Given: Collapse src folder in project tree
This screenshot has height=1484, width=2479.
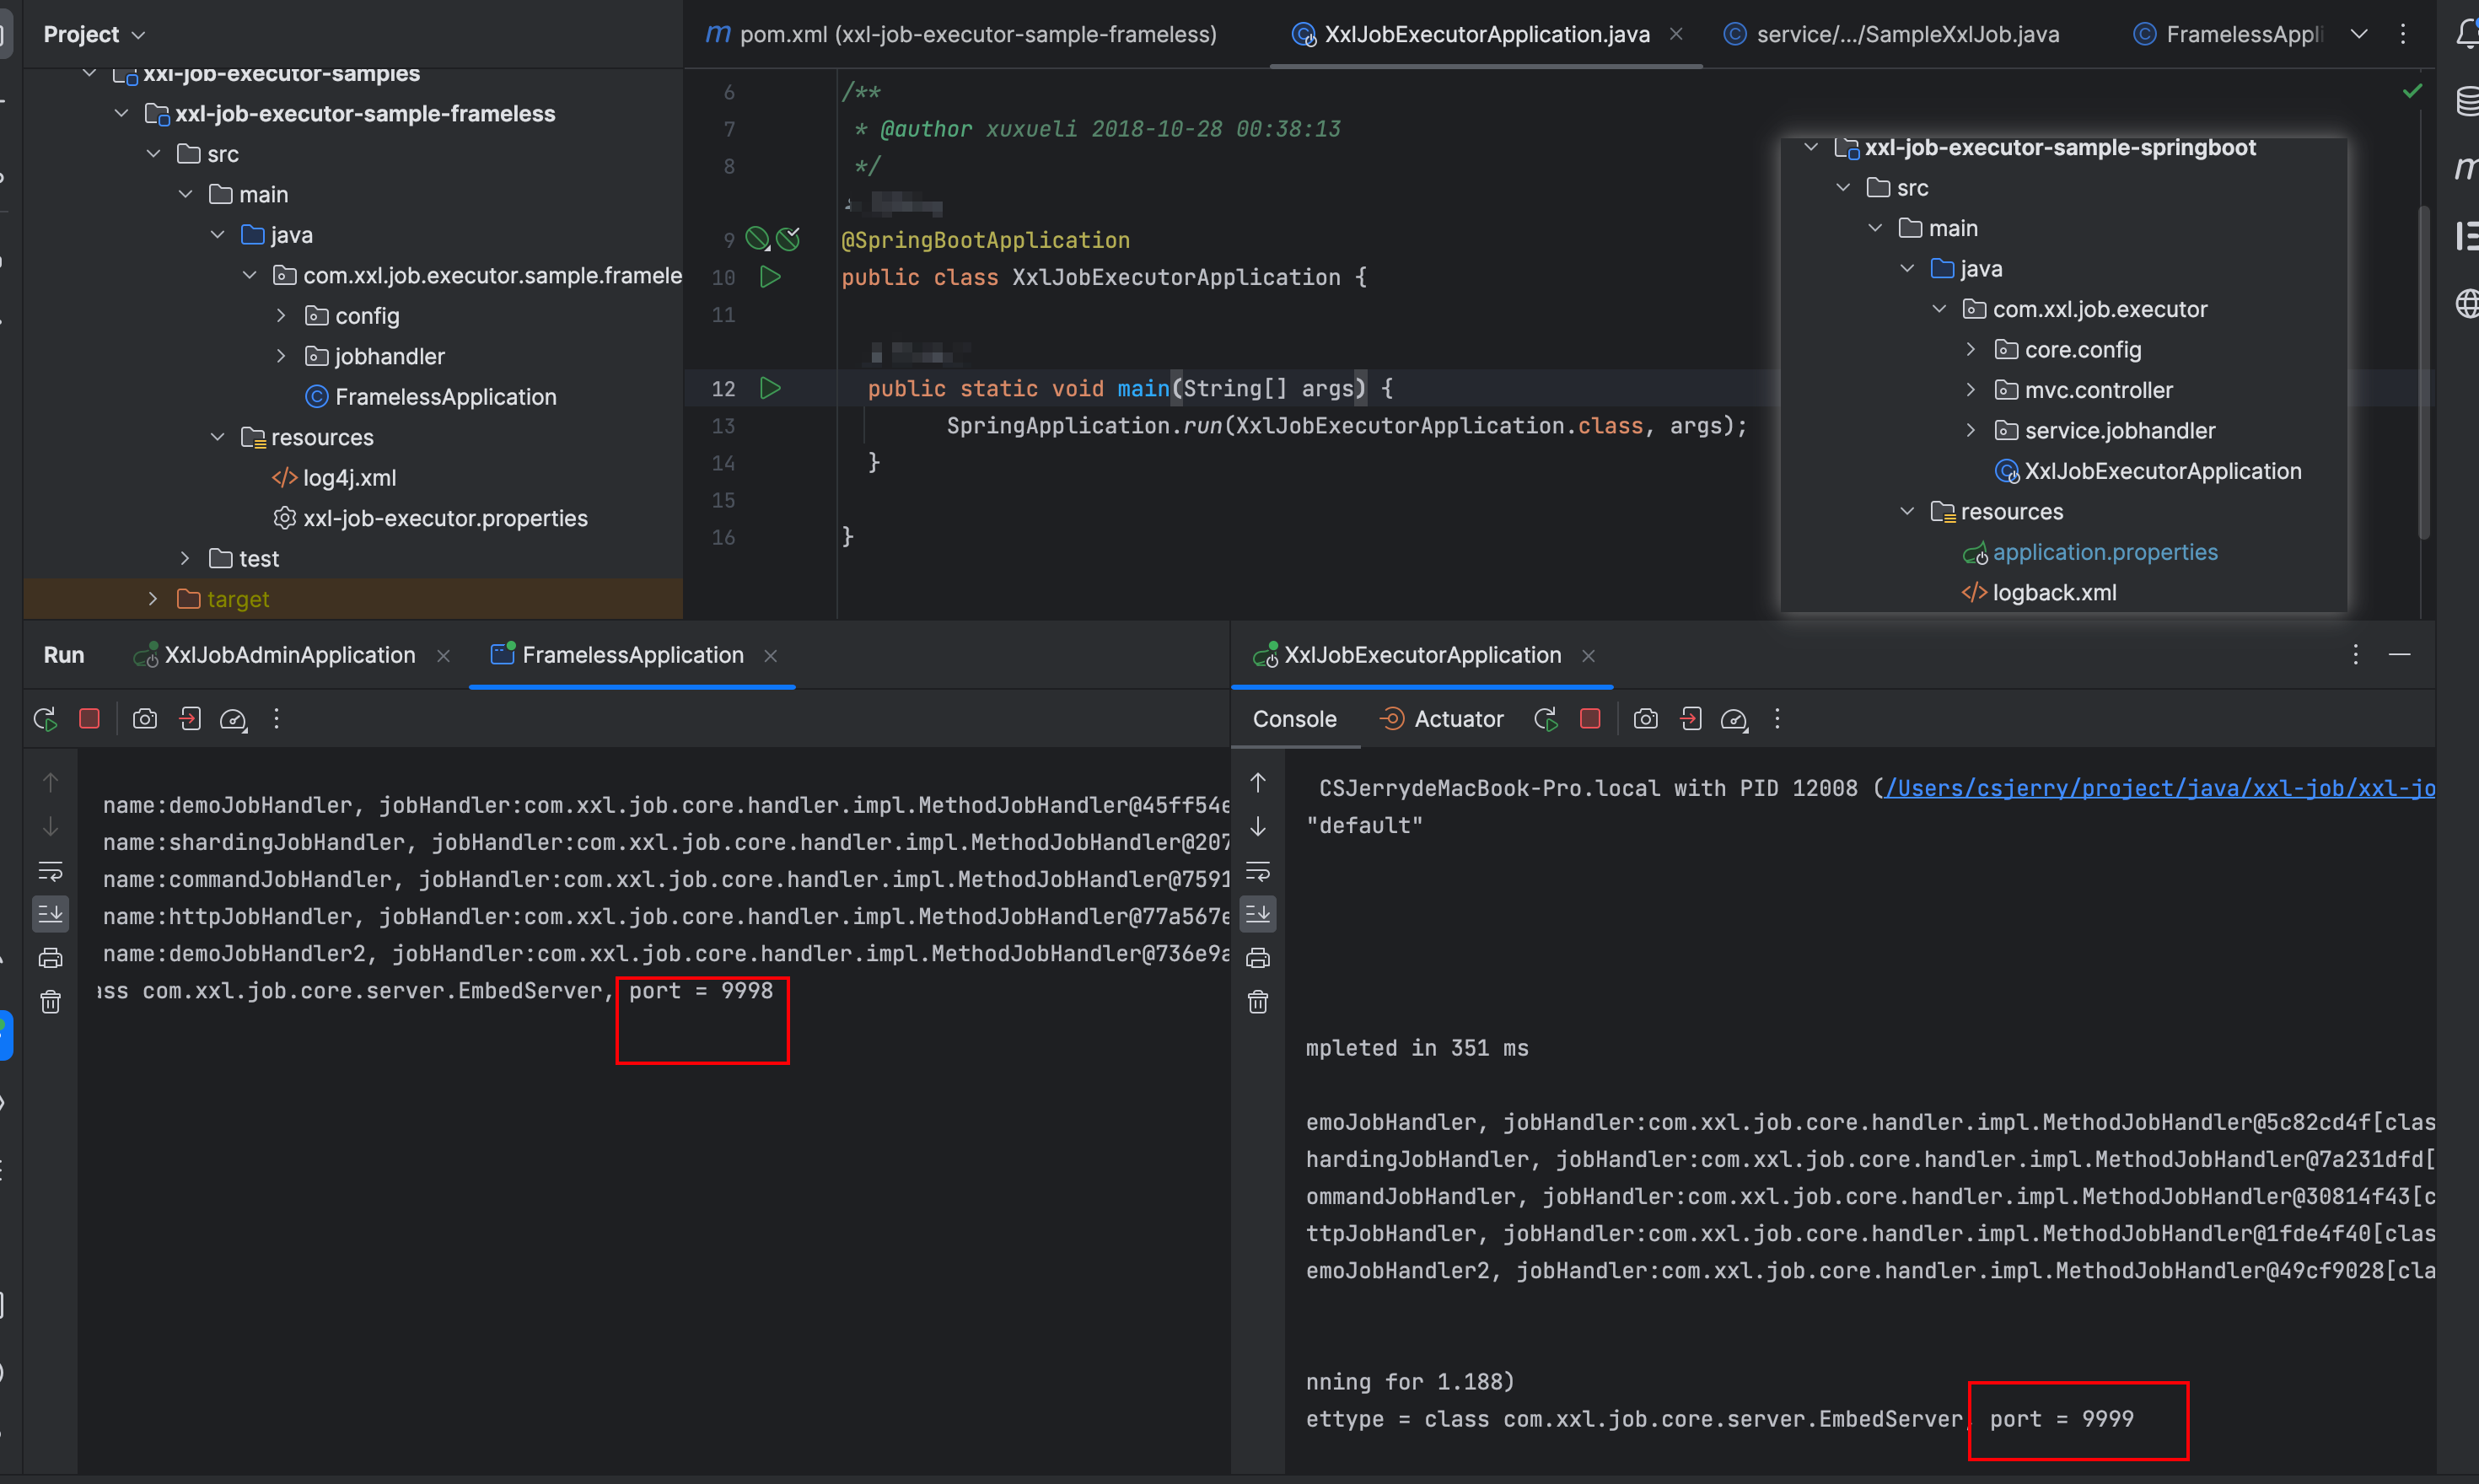Looking at the screenshot, I should (x=153, y=154).
